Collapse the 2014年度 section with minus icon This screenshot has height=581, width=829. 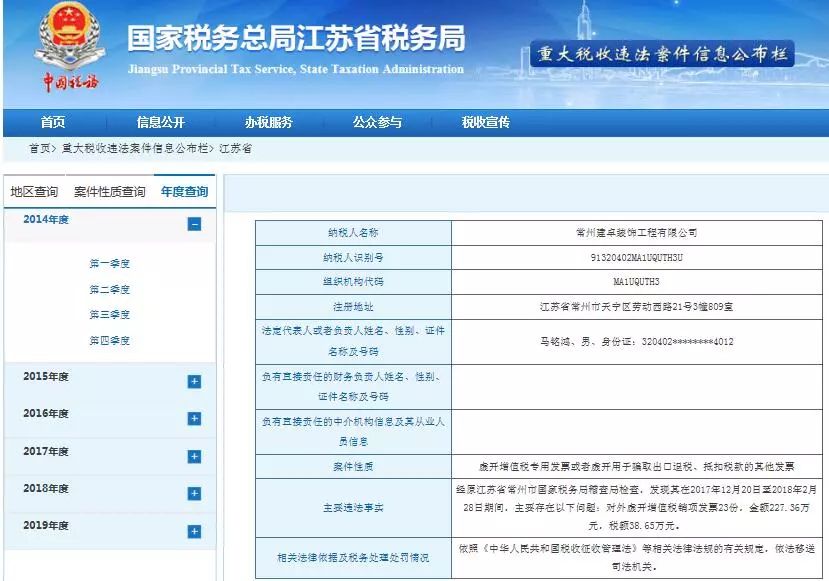194,224
